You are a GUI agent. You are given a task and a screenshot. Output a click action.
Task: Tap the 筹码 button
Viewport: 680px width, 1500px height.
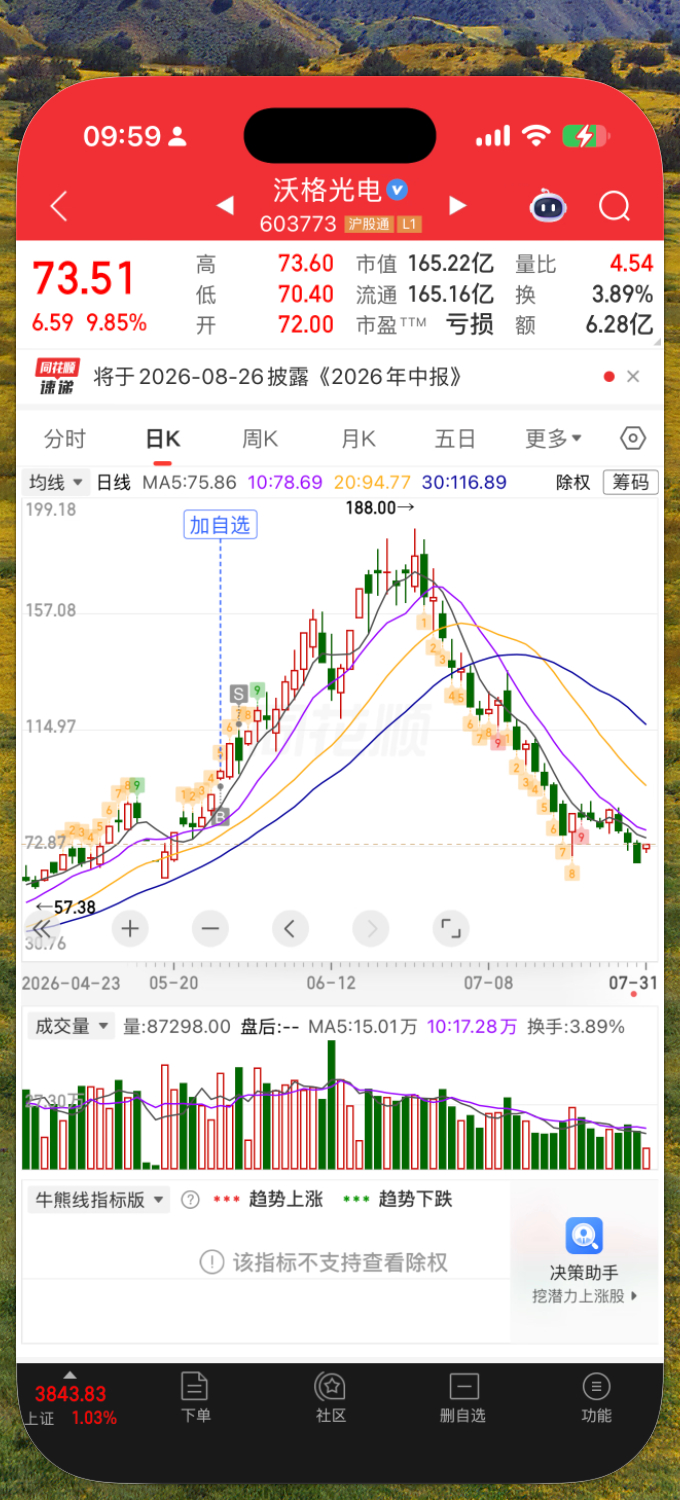(x=631, y=482)
